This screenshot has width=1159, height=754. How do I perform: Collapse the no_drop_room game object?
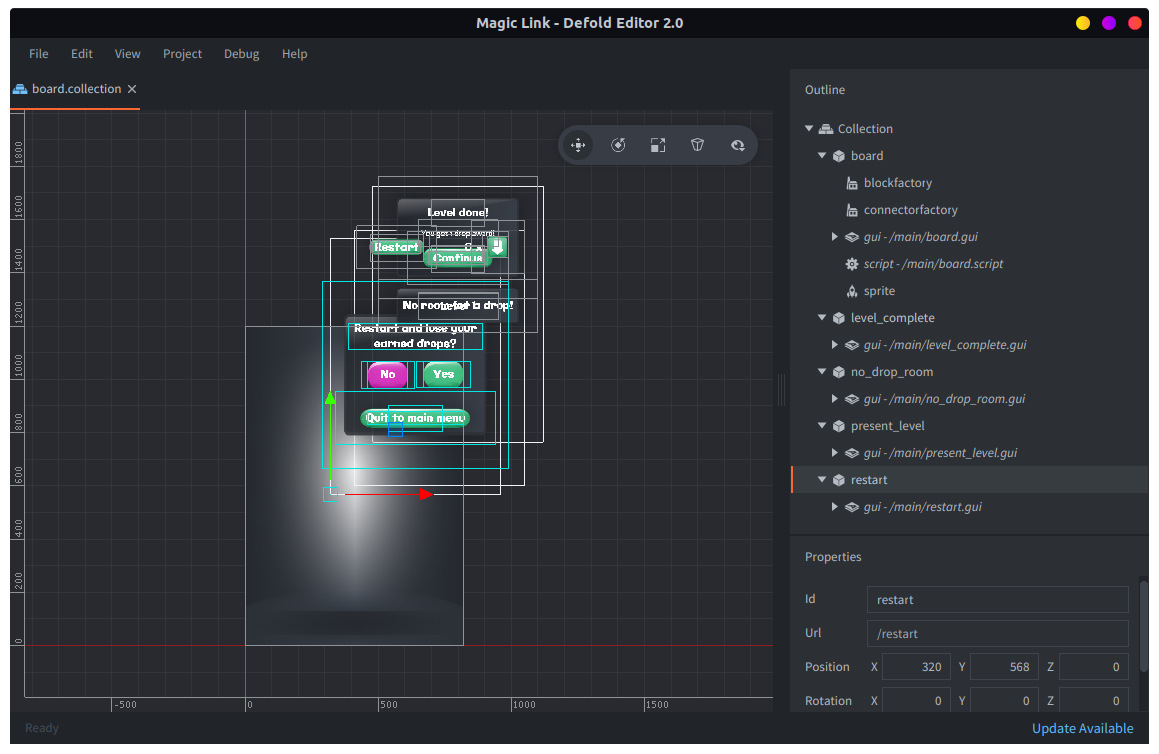coord(822,372)
